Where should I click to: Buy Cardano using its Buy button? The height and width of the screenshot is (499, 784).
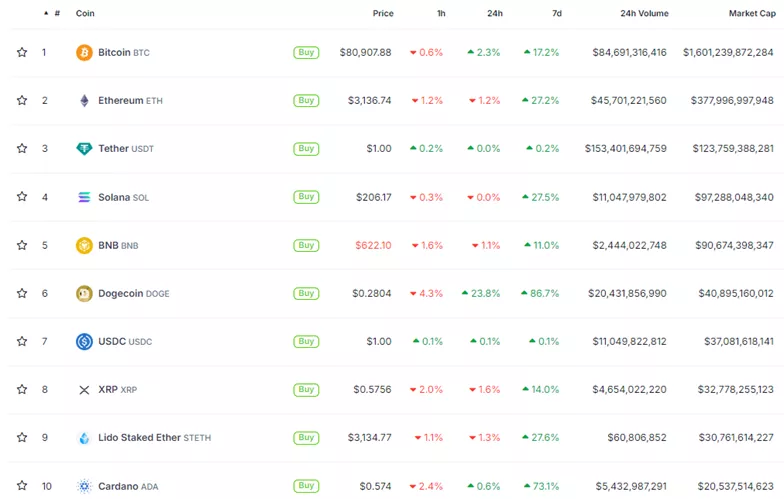(306, 486)
